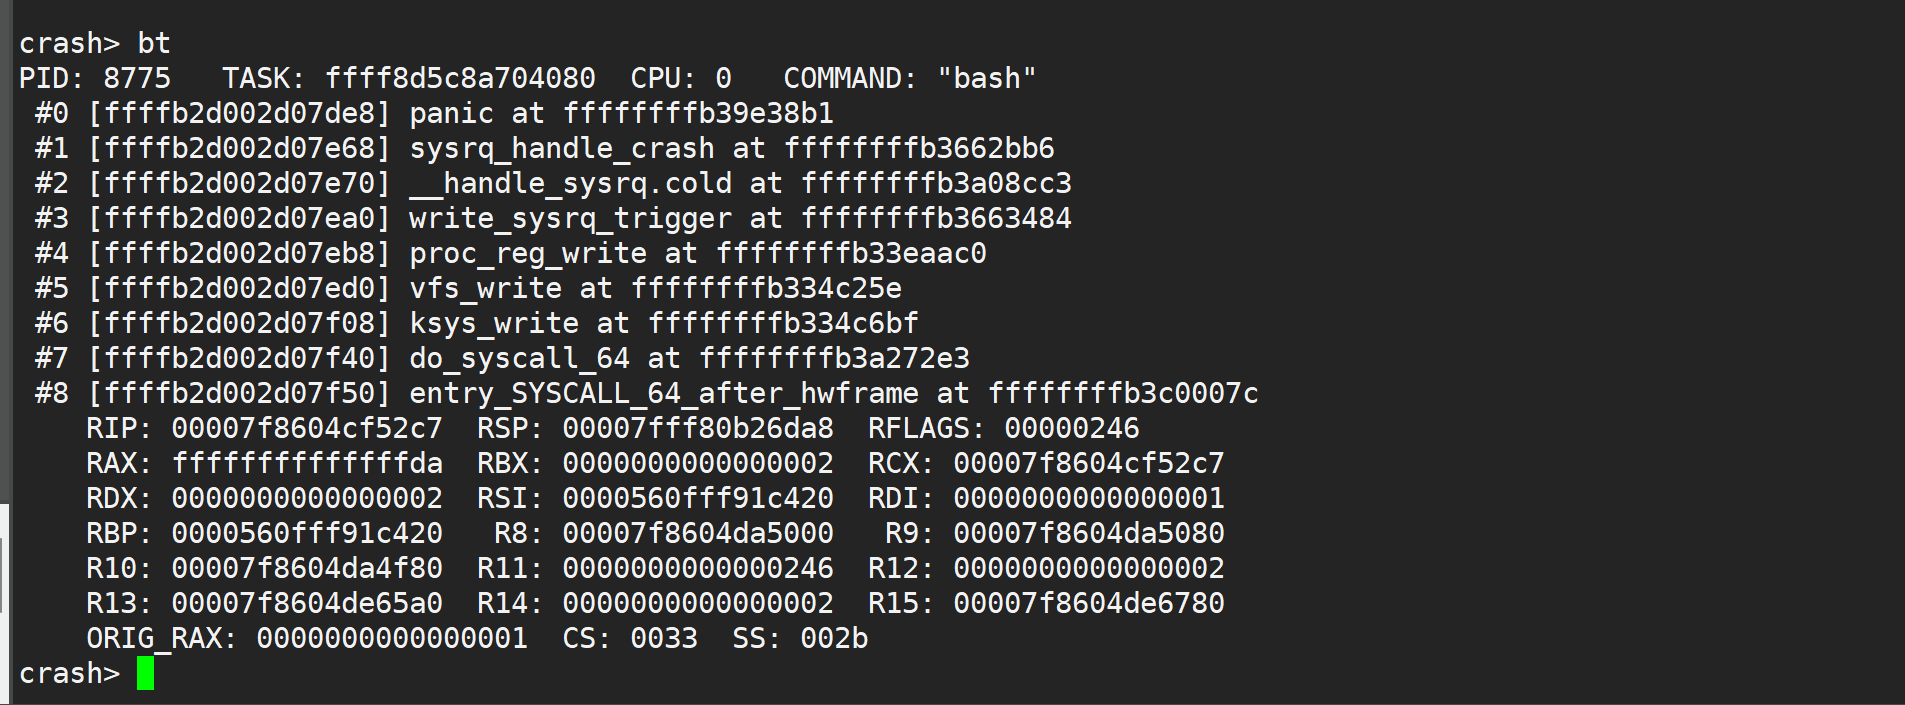Click entry_SYSCALL_64_after_hwframe in frame #8
This screenshot has width=1905, height=705.
pos(663,393)
